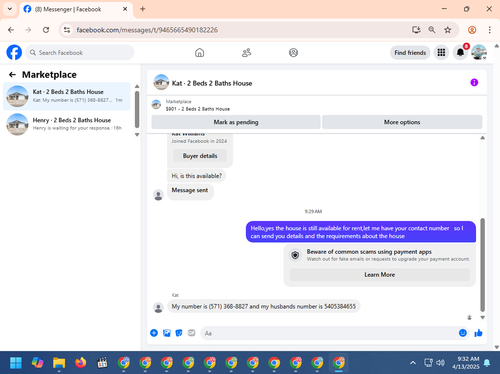This screenshot has height=374, width=500.
Task: Click Learn More on the scam warning
Action: pyautogui.click(x=379, y=275)
